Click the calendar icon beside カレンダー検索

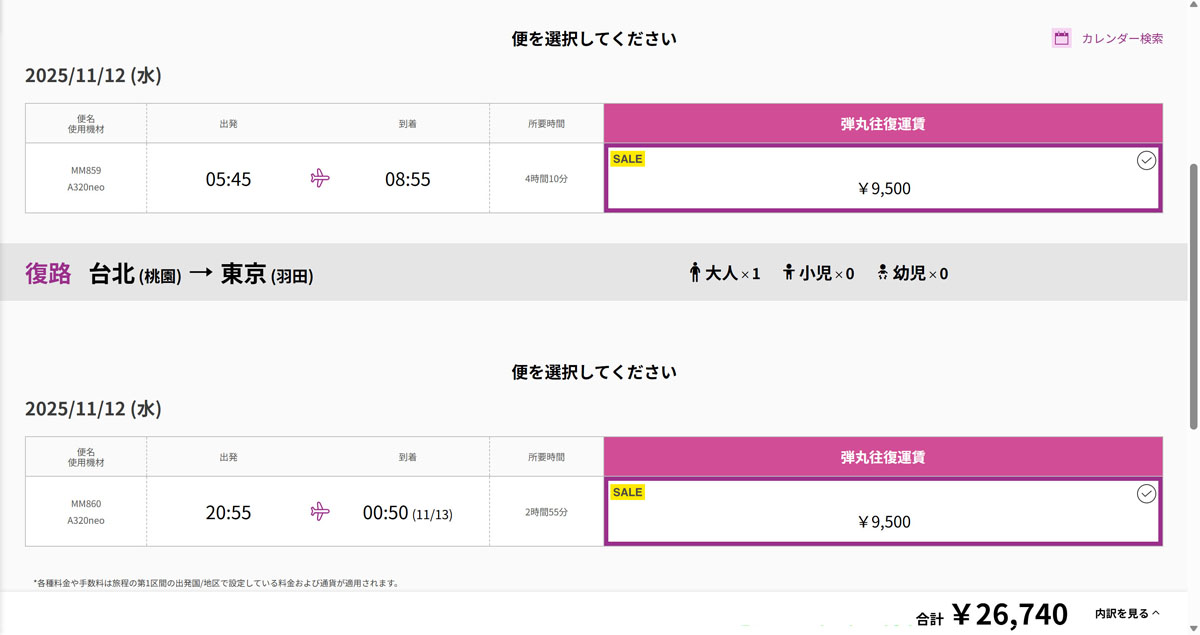pos(1061,39)
